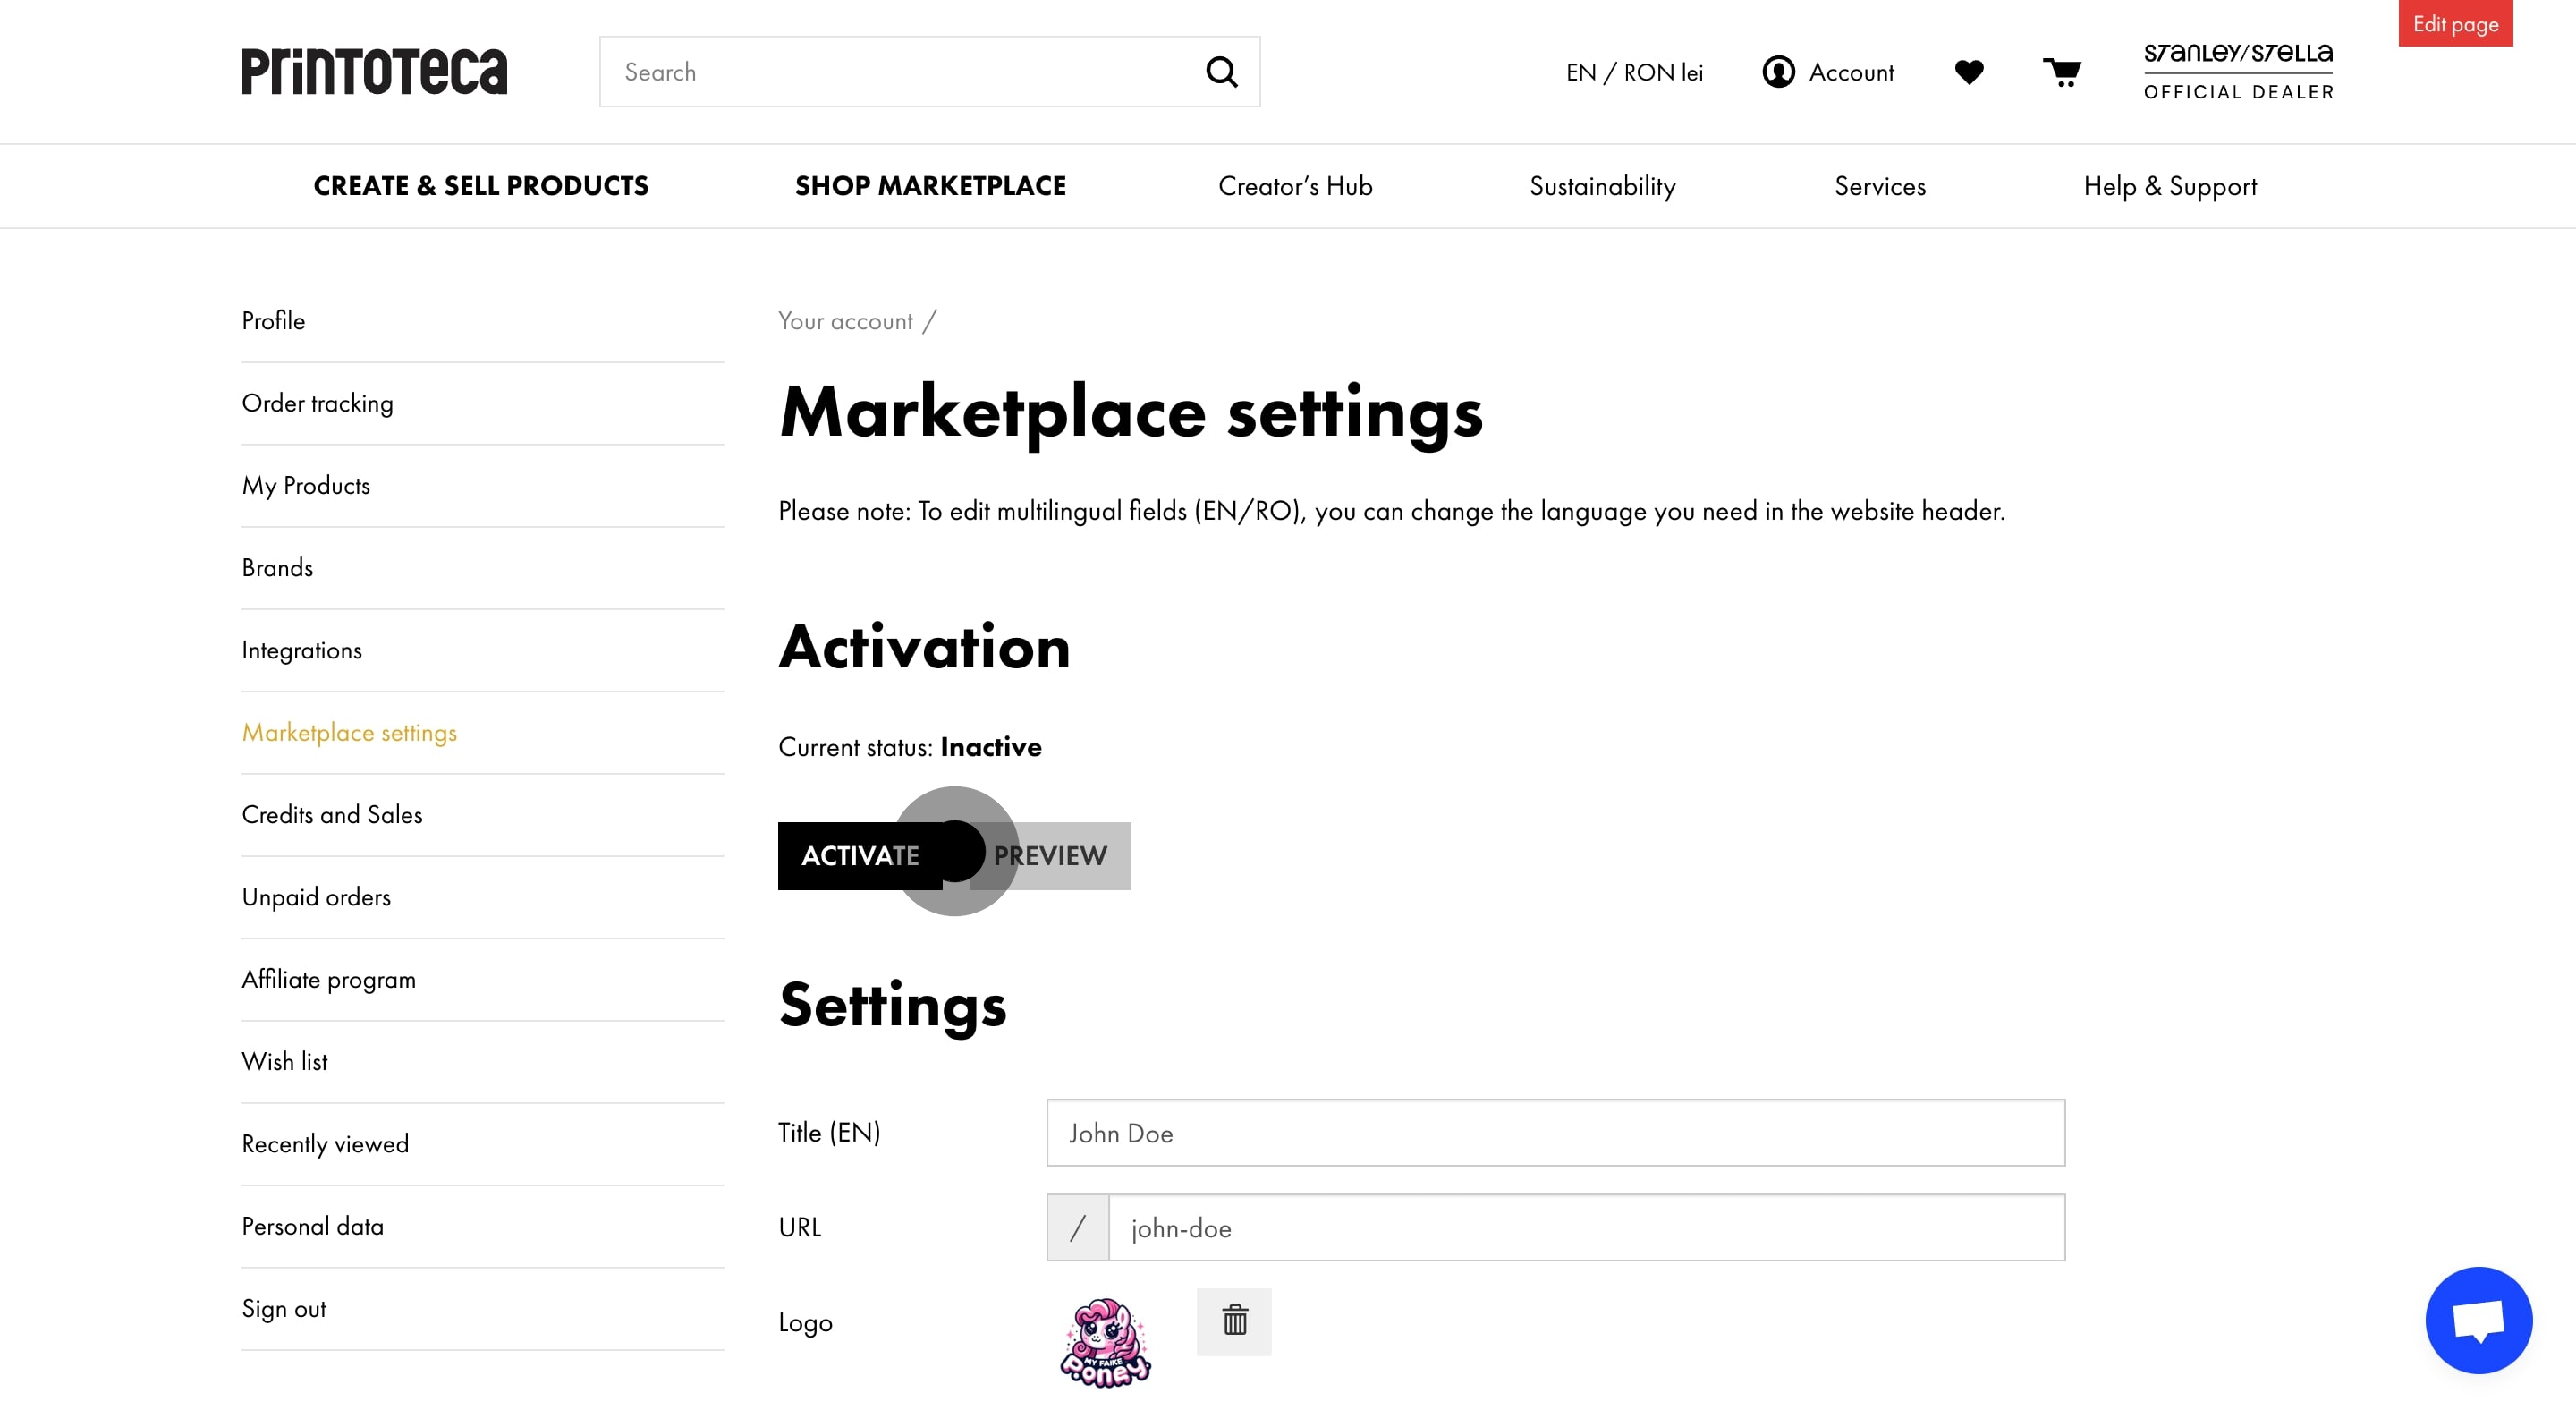2576x1410 pixels.
Task: Click Stanley/Stella official dealer logo
Action: point(2238,72)
